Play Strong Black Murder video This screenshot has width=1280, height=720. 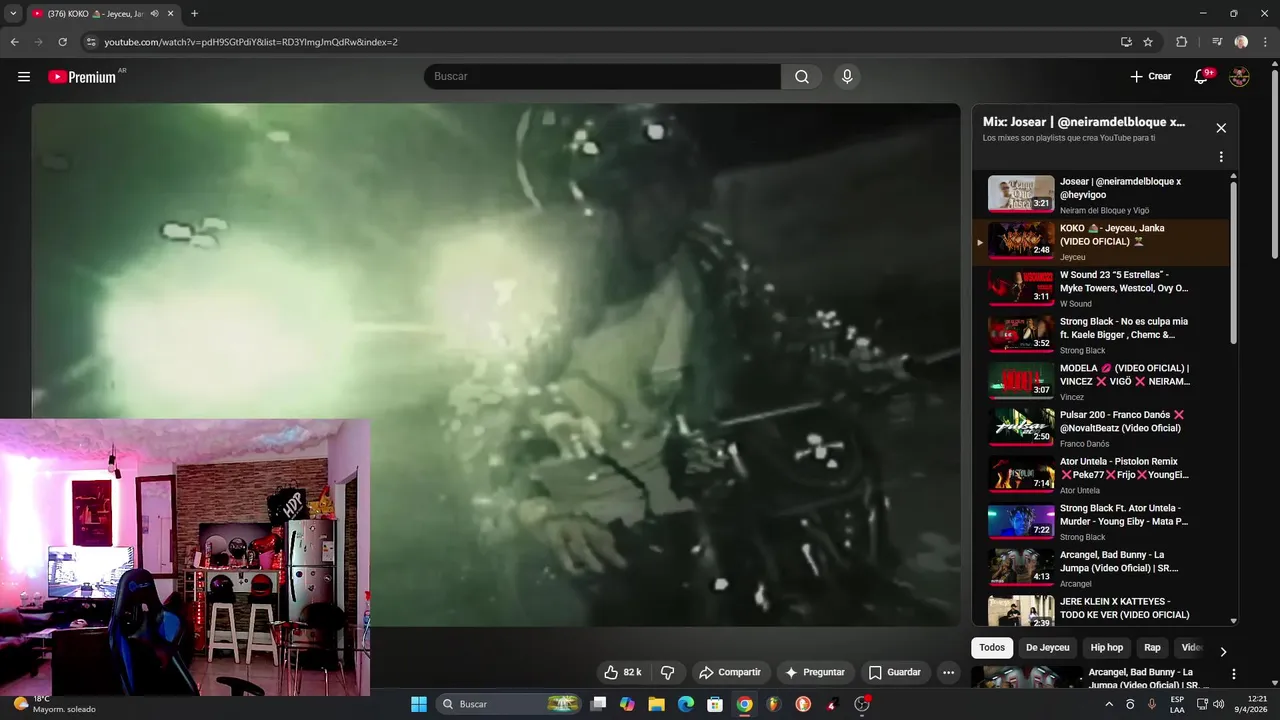(x=1100, y=521)
